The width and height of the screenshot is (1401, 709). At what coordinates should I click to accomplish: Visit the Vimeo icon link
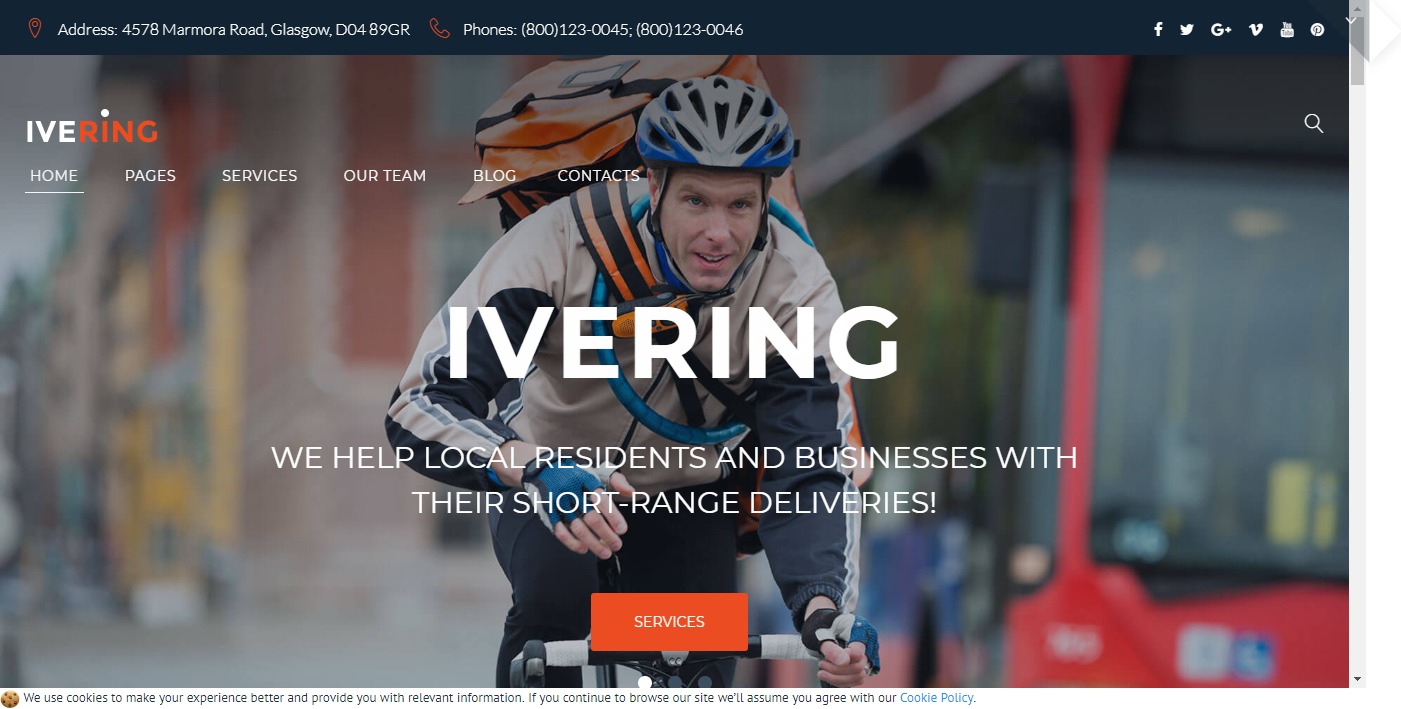pyautogui.click(x=1256, y=29)
